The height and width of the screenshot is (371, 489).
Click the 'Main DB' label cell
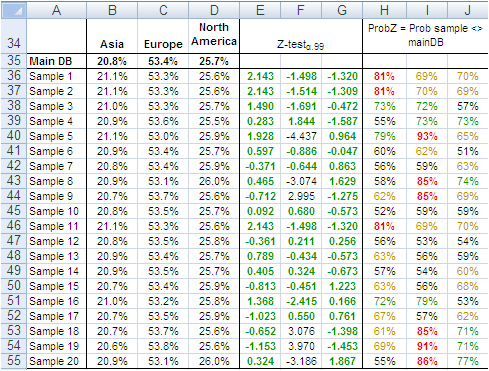[x=56, y=61]
